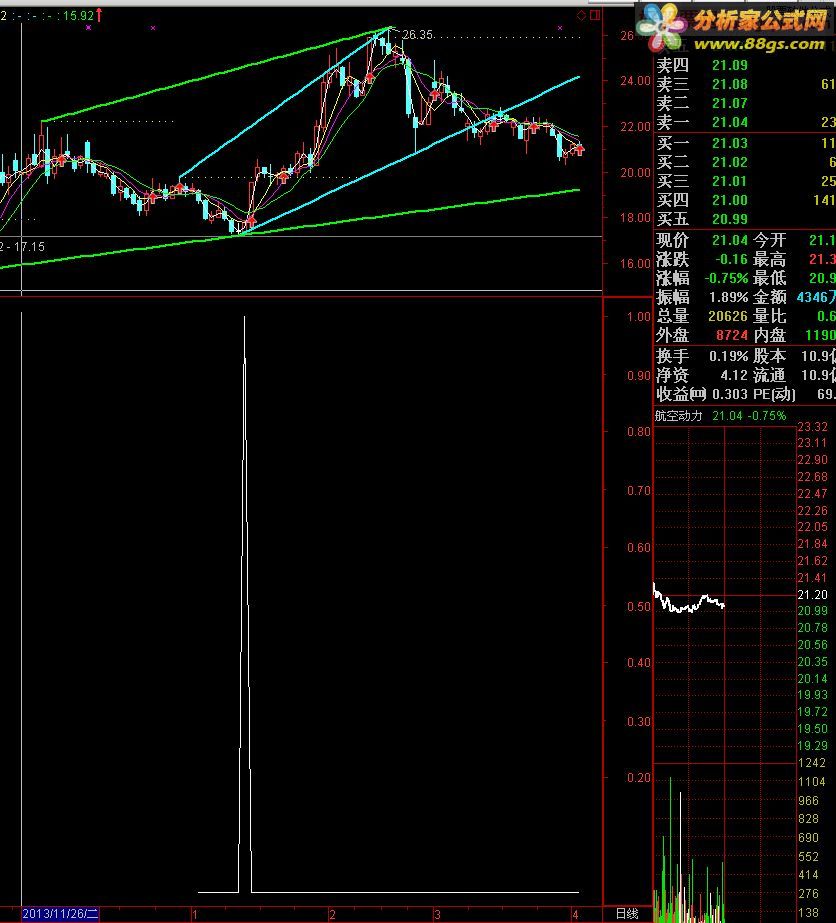
Task: Click the PE(动) label
Action: [774, 394]
